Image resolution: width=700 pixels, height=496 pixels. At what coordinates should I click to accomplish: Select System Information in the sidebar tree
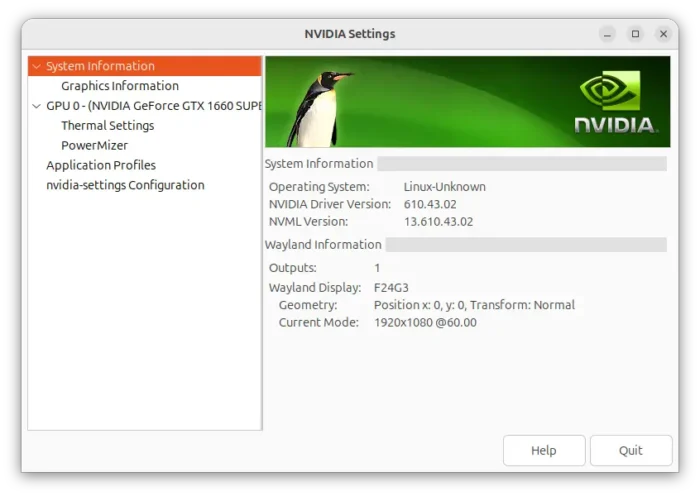coord(145,66)
